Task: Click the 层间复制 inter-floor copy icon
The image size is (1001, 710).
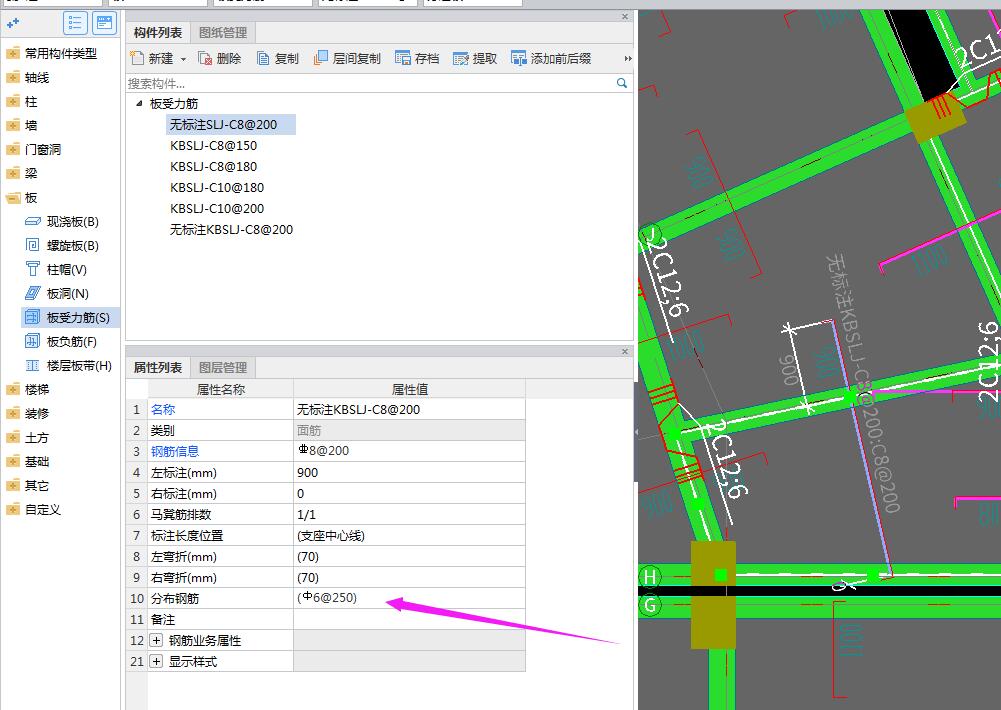Action: coord(321,59)
